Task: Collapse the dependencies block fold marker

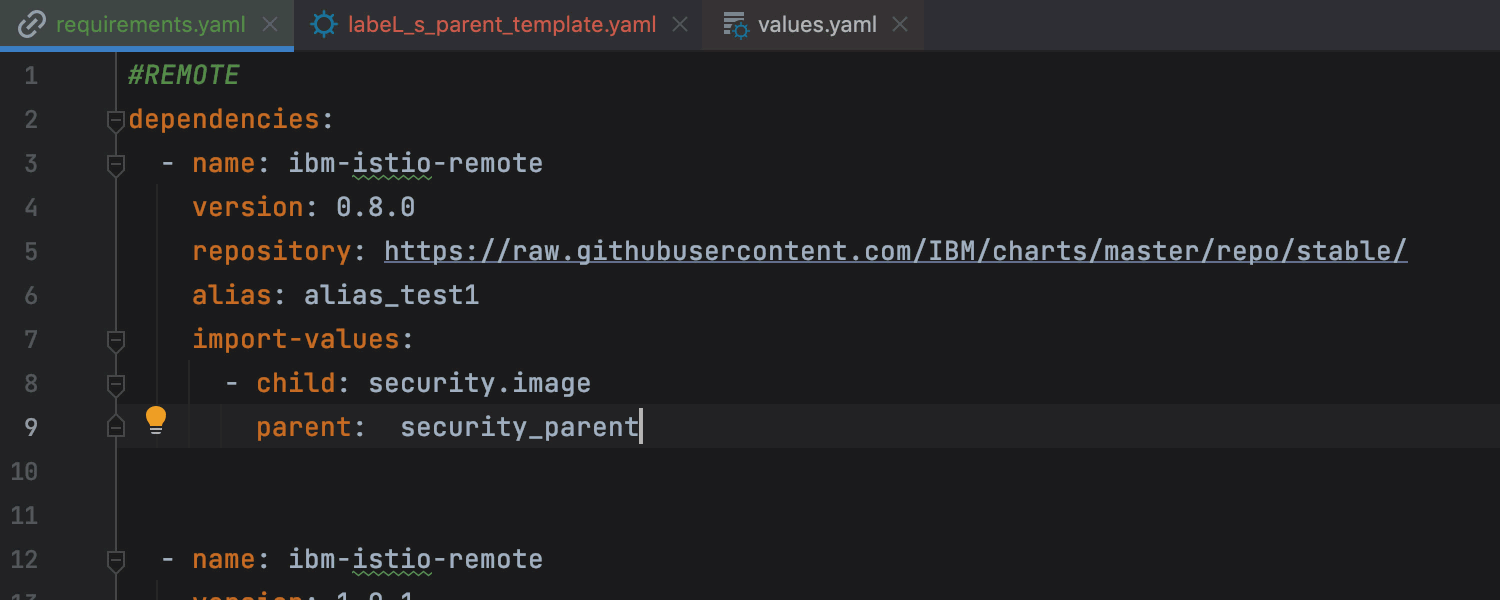Action: (x=116, y=120)
